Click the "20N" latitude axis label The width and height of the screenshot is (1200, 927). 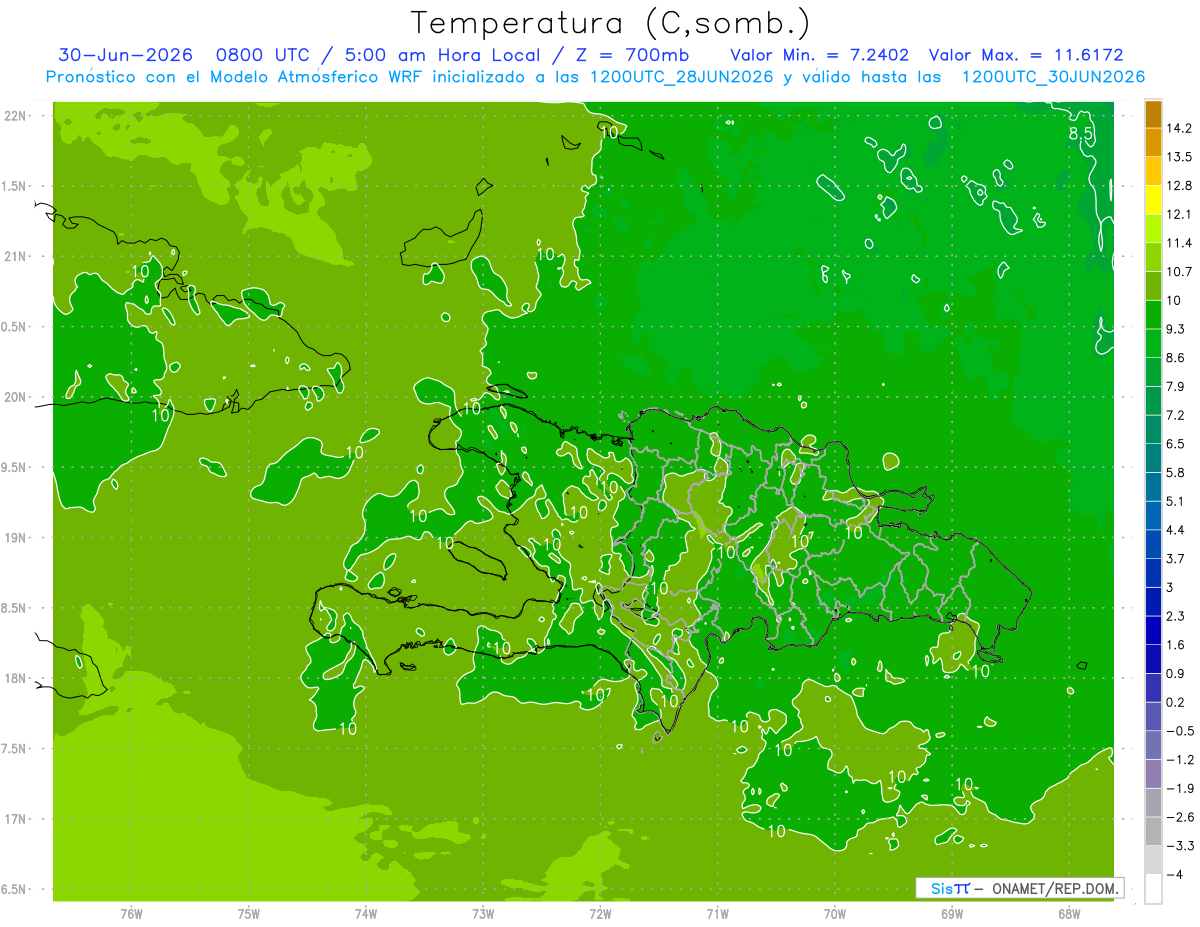pyautogui.click(x=15, y=397)
